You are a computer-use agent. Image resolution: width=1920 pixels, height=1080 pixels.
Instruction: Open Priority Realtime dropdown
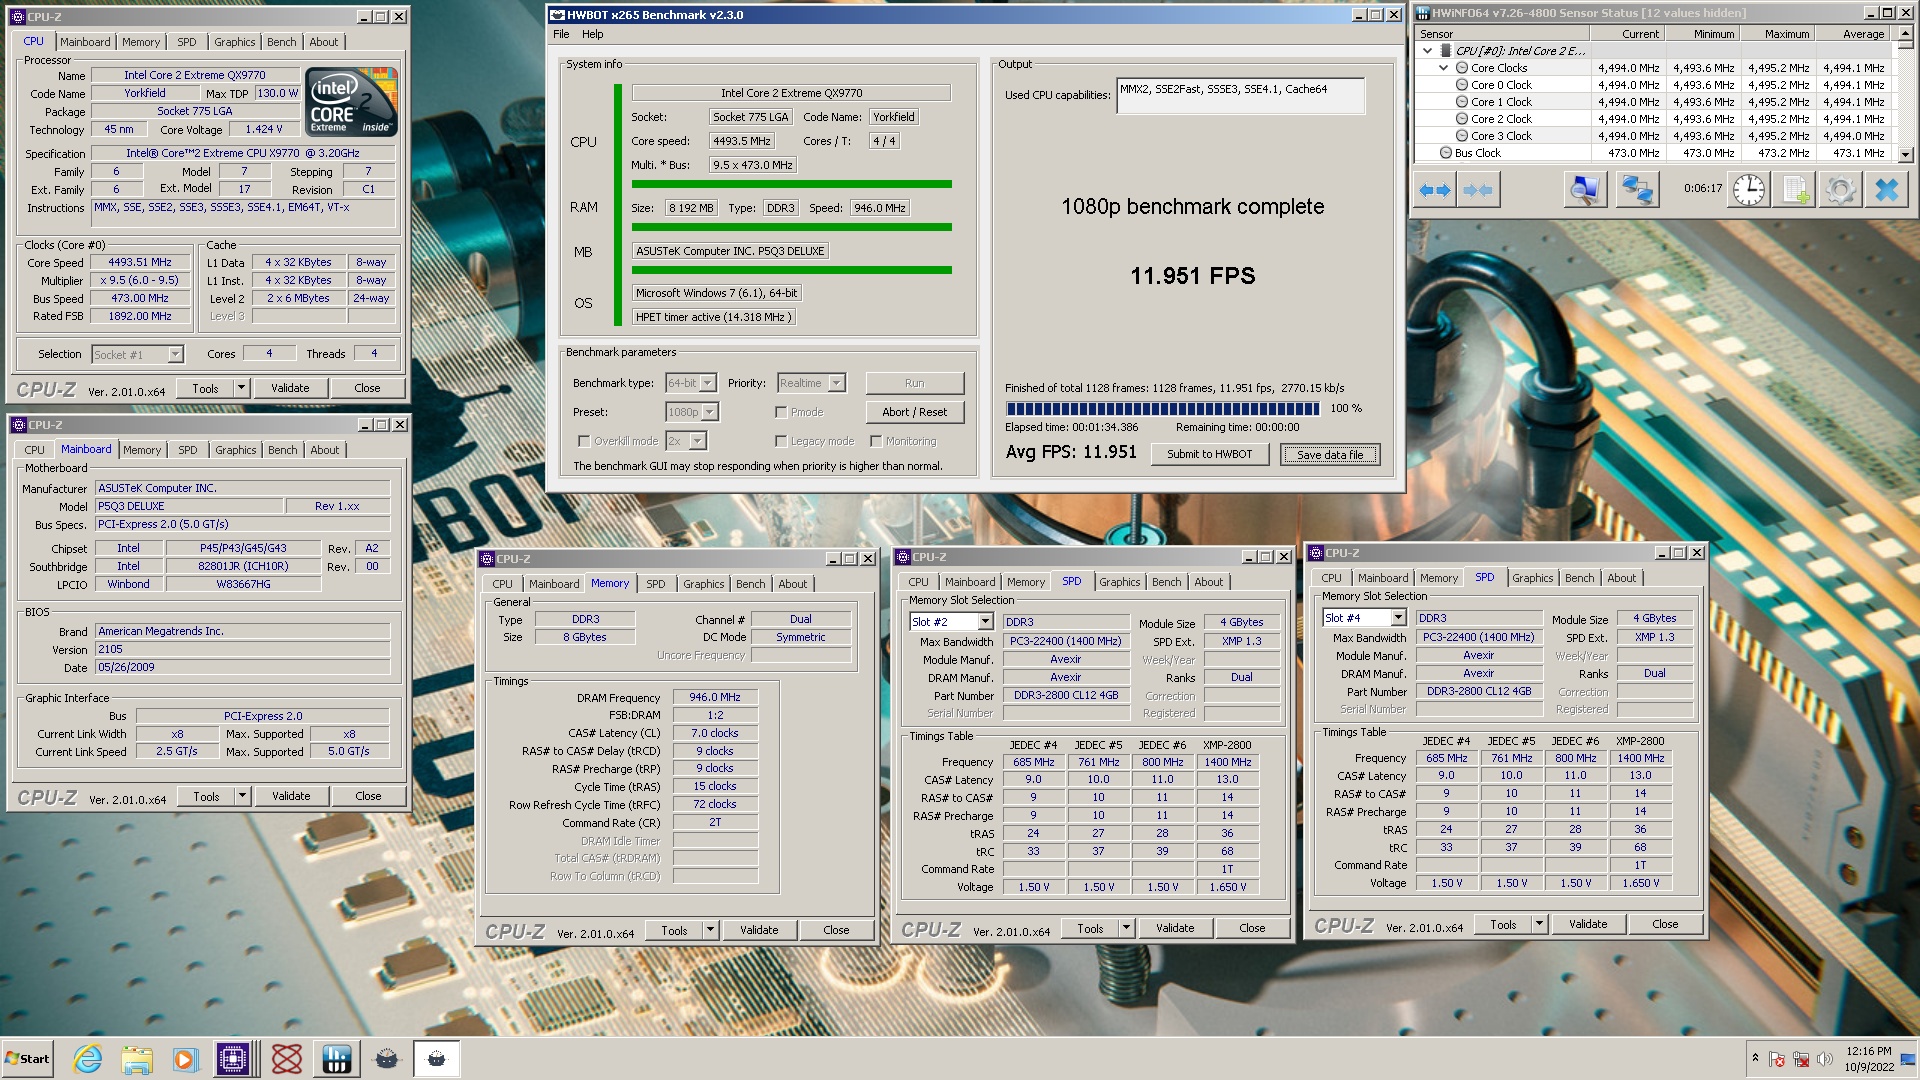(837, 383)
